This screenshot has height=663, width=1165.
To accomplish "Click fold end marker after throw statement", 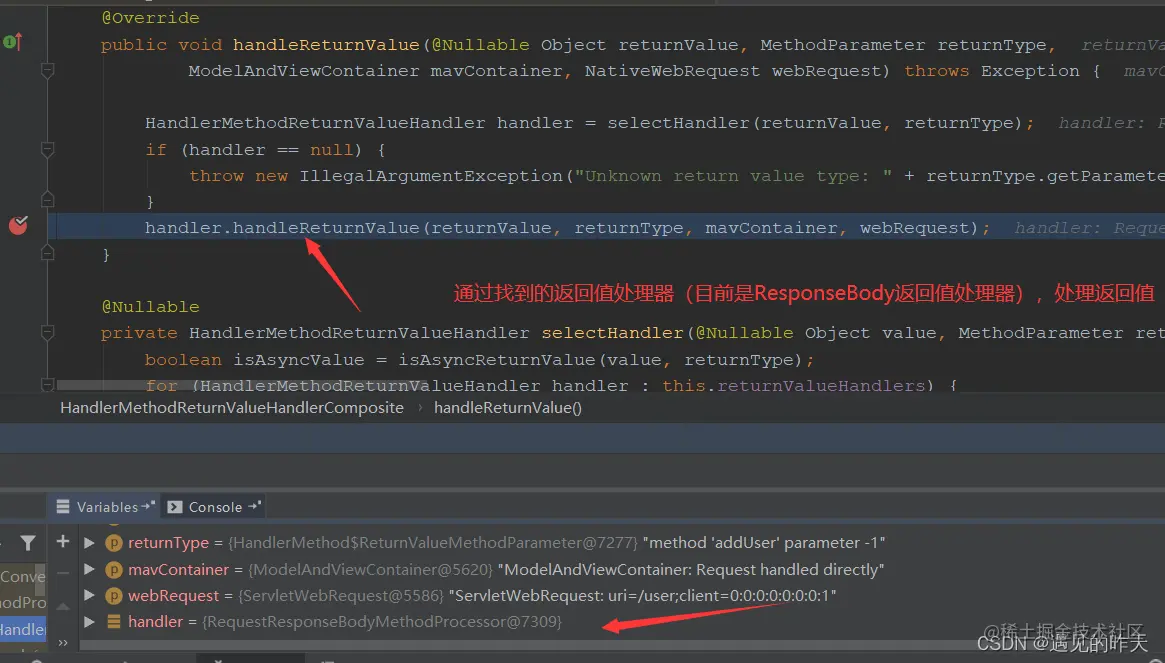I will pos(48,199).
